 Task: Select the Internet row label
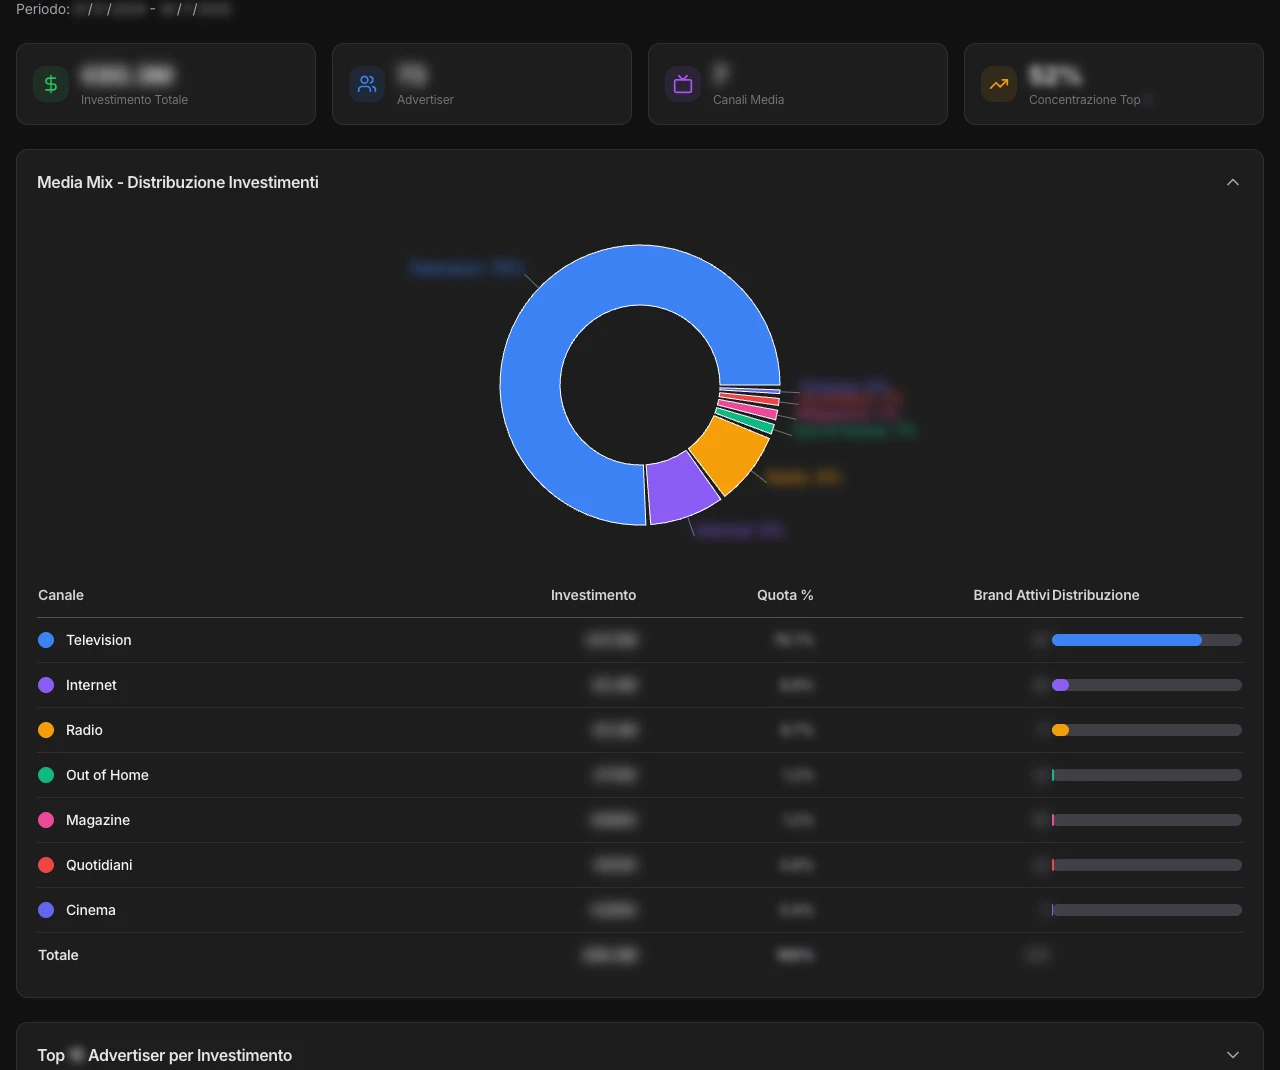[91, 685]
